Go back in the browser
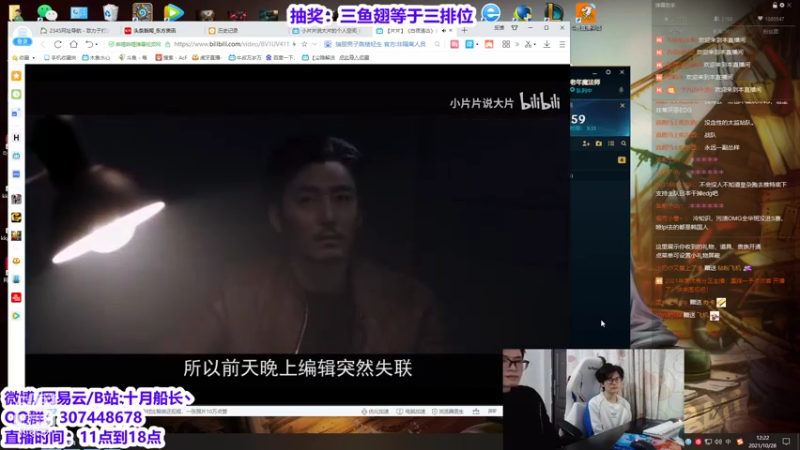 (43, 44)
